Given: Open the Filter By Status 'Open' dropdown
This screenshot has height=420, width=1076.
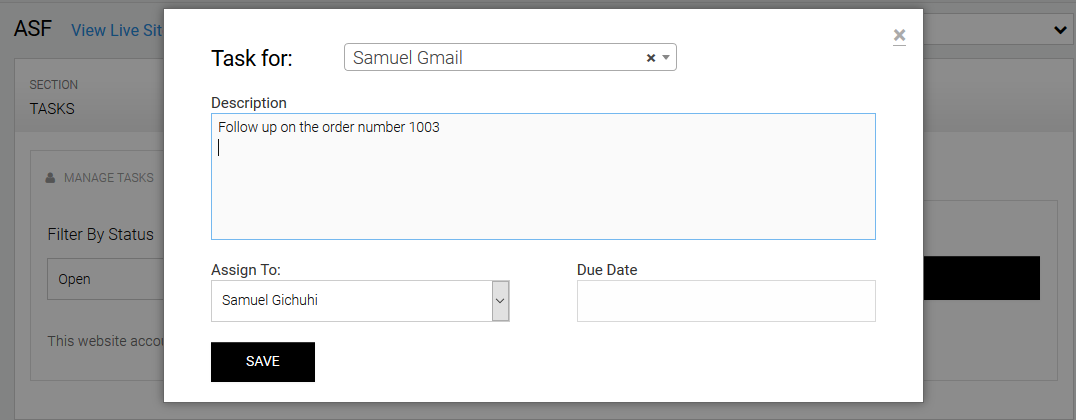Looking at the screenshot, I should pyautogui.click(x=105, y=280).
